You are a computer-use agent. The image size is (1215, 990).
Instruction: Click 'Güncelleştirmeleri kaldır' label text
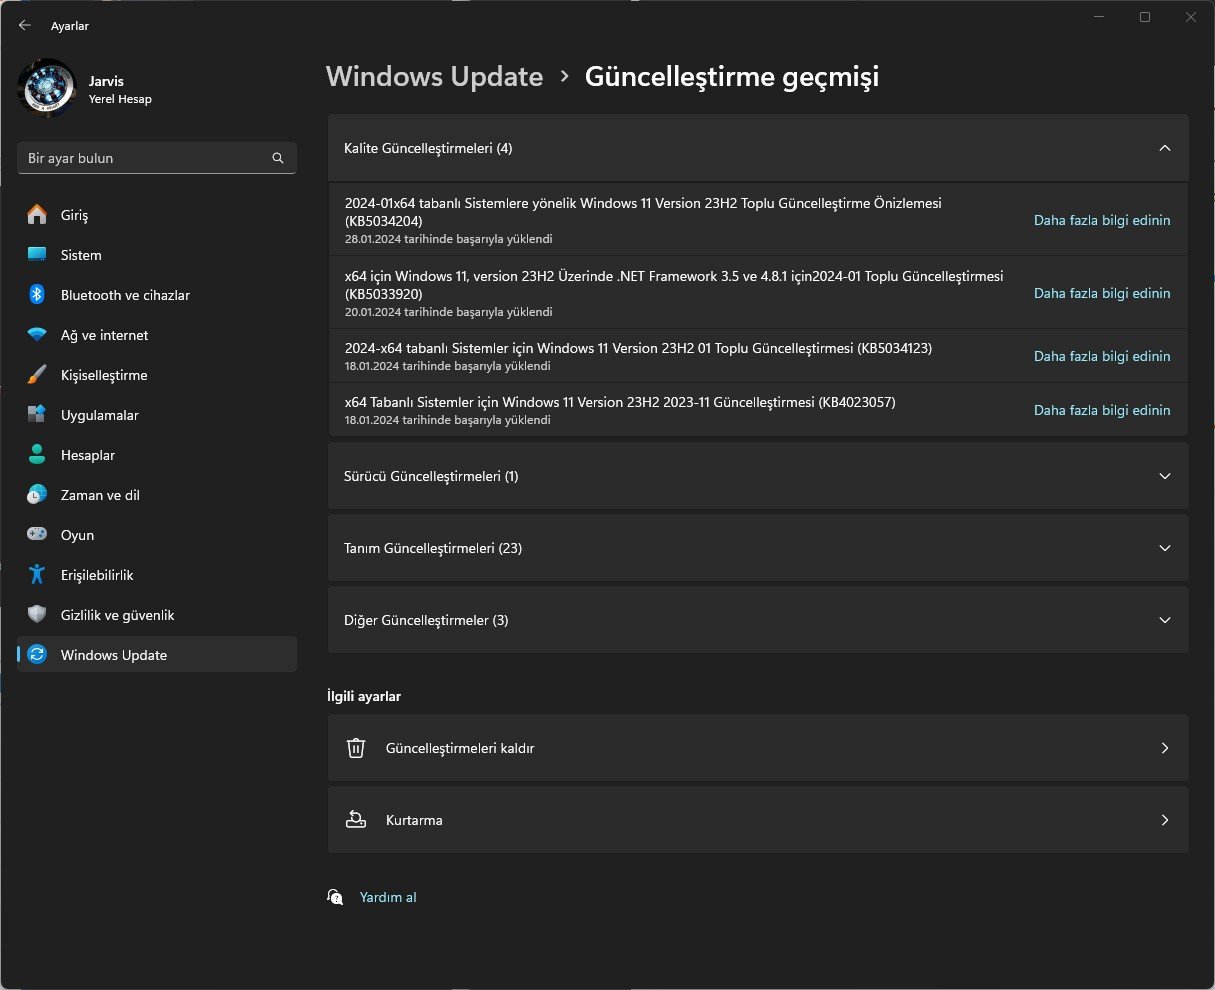[x=460, y=748]
